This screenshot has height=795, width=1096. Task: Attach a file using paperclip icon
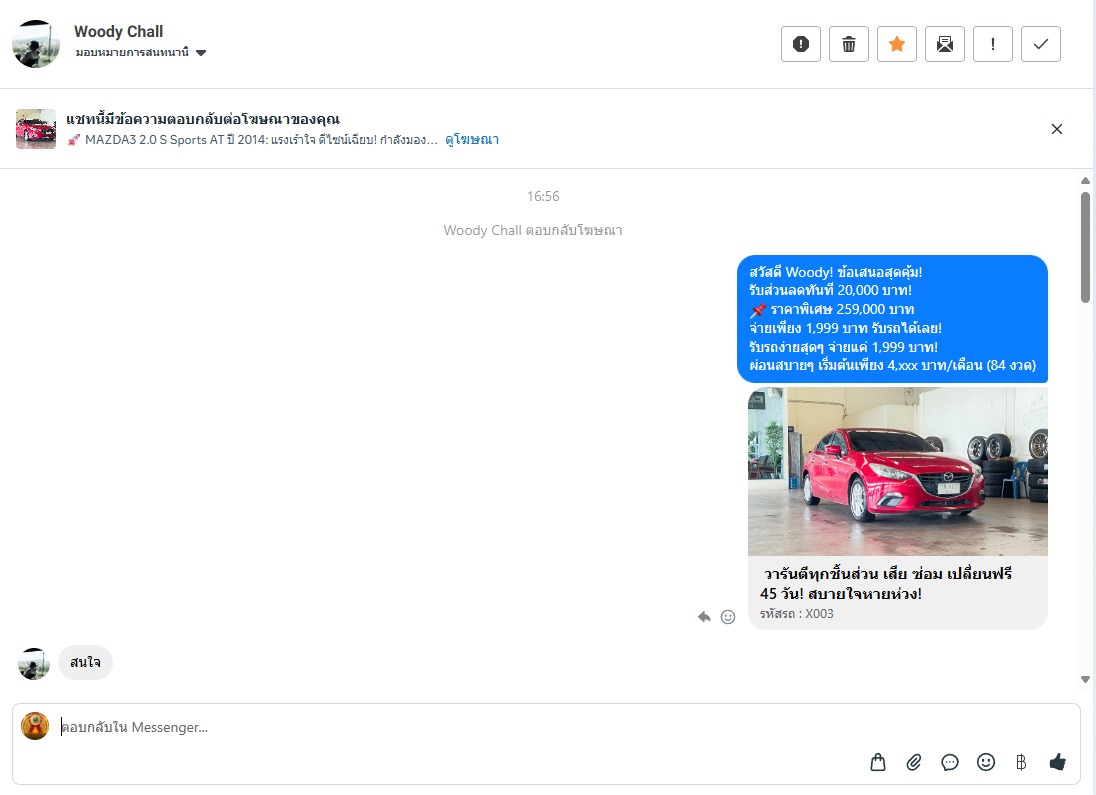pos(914,762)
